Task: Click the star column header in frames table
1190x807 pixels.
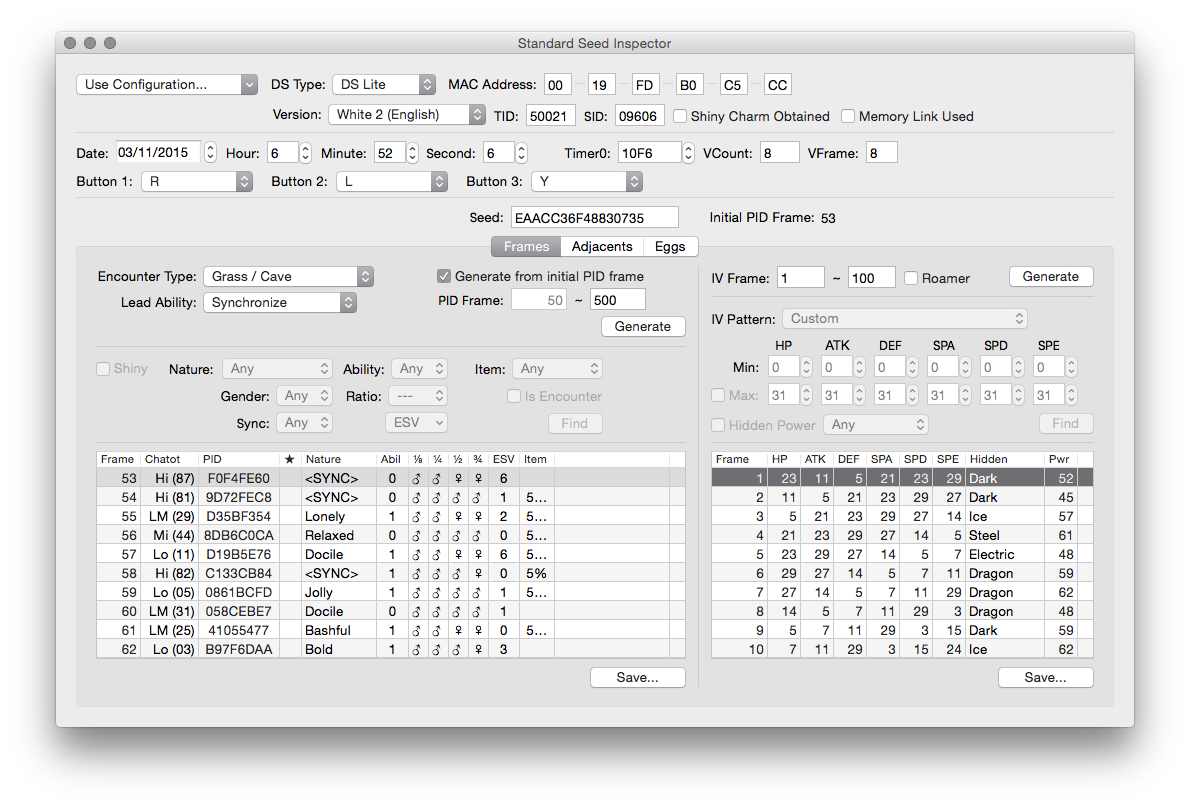Action: coord(289,459)
